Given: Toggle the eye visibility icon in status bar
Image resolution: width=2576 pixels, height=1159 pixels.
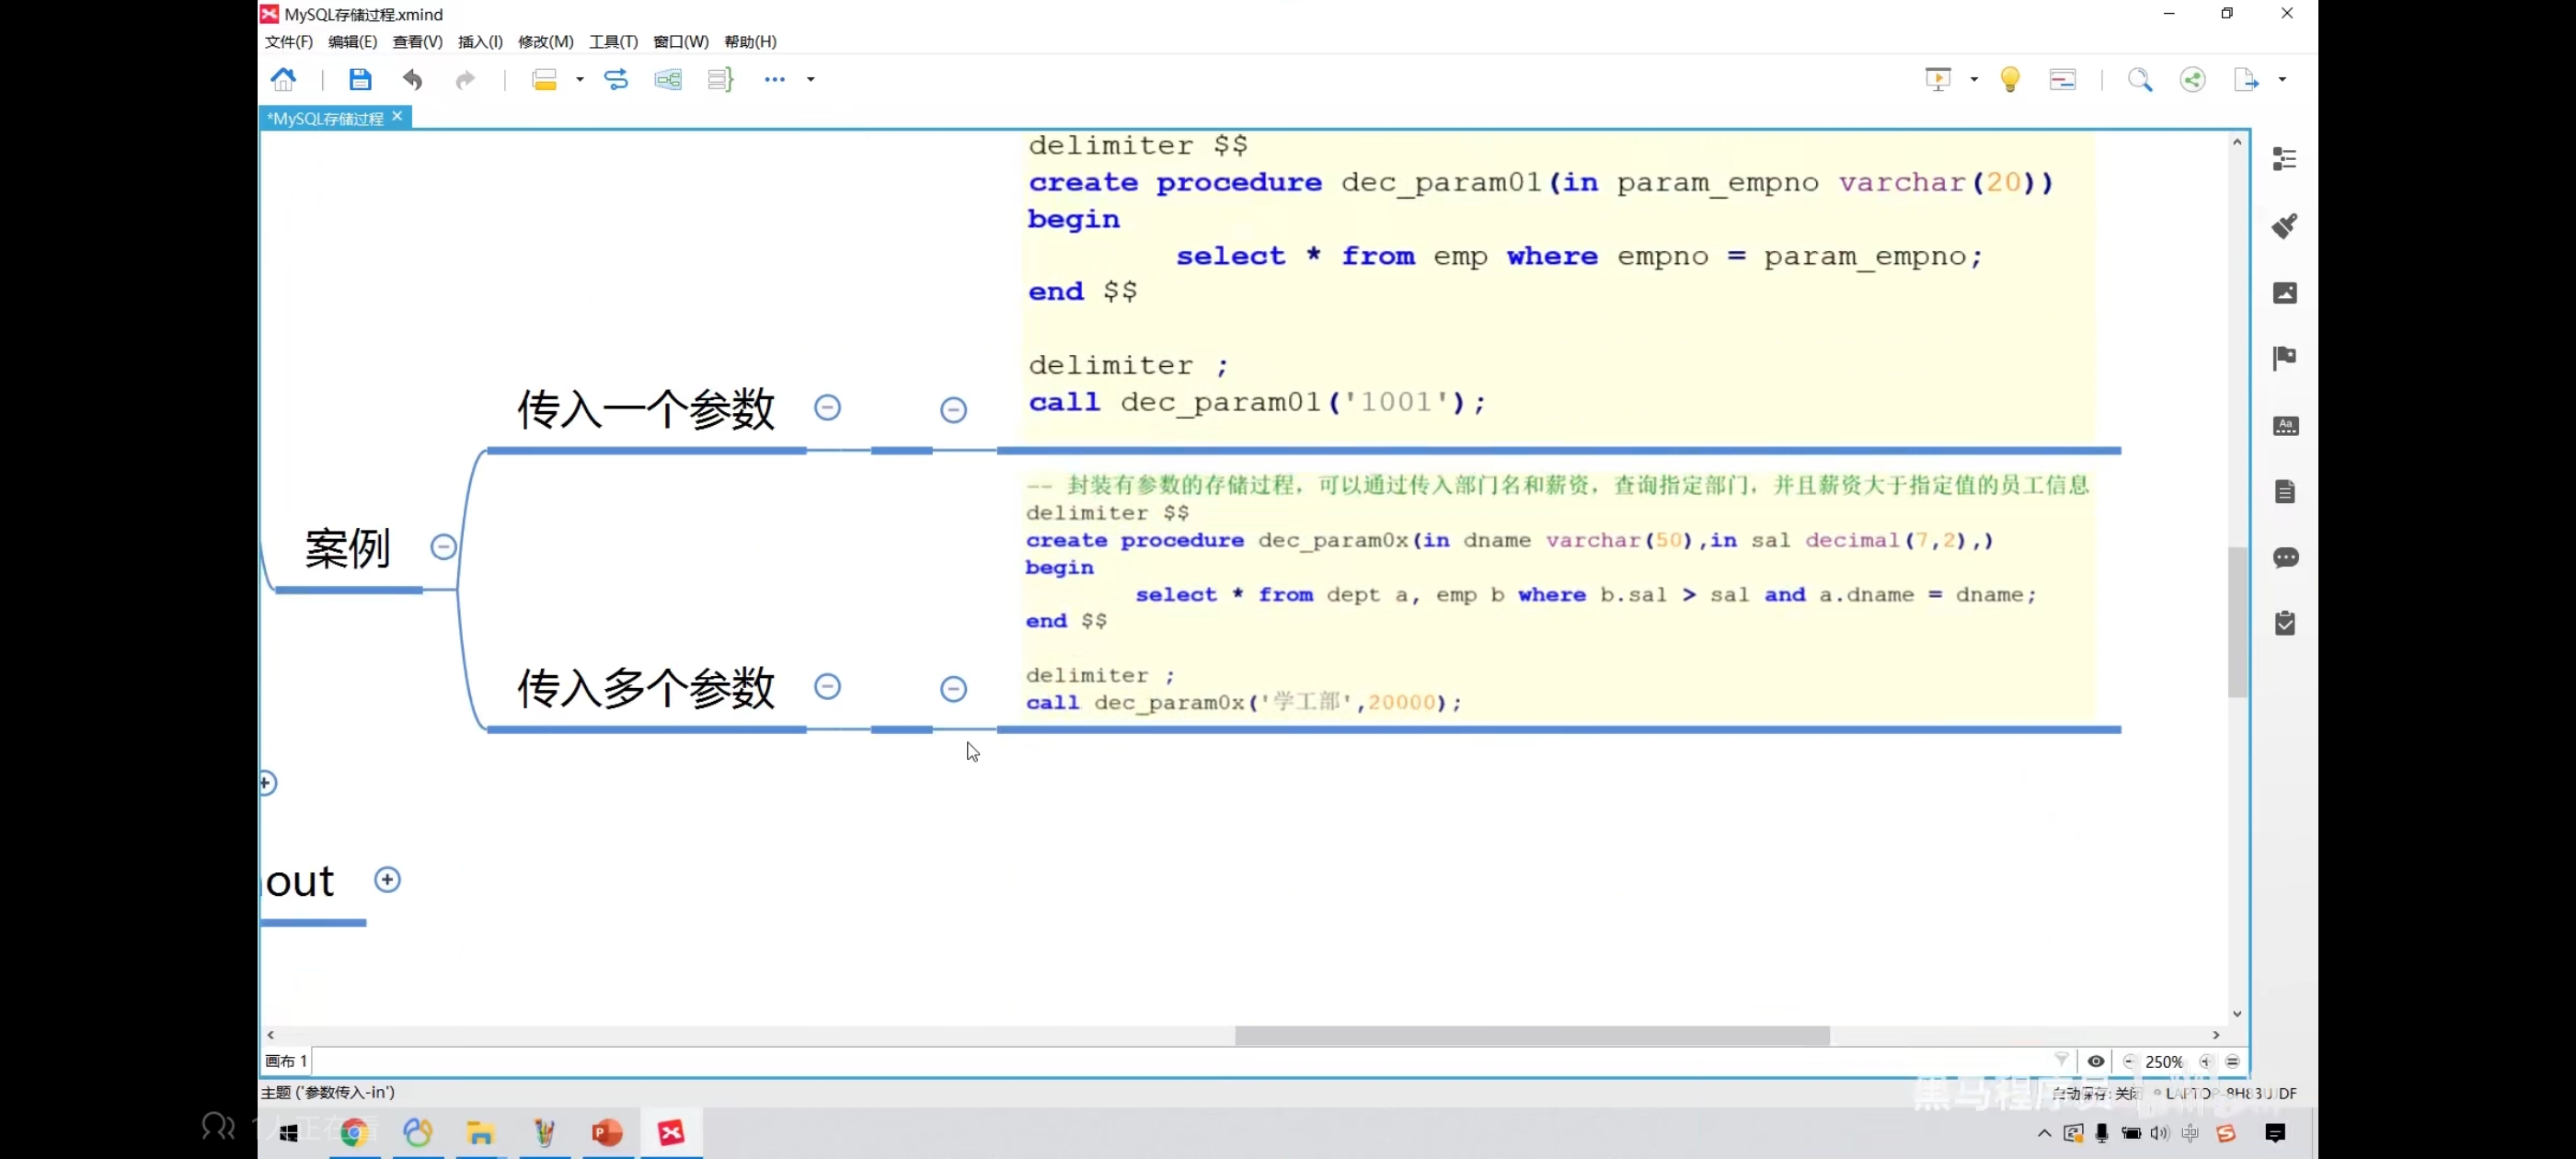Looking at the screenshot, I should pos(2095,1061).
